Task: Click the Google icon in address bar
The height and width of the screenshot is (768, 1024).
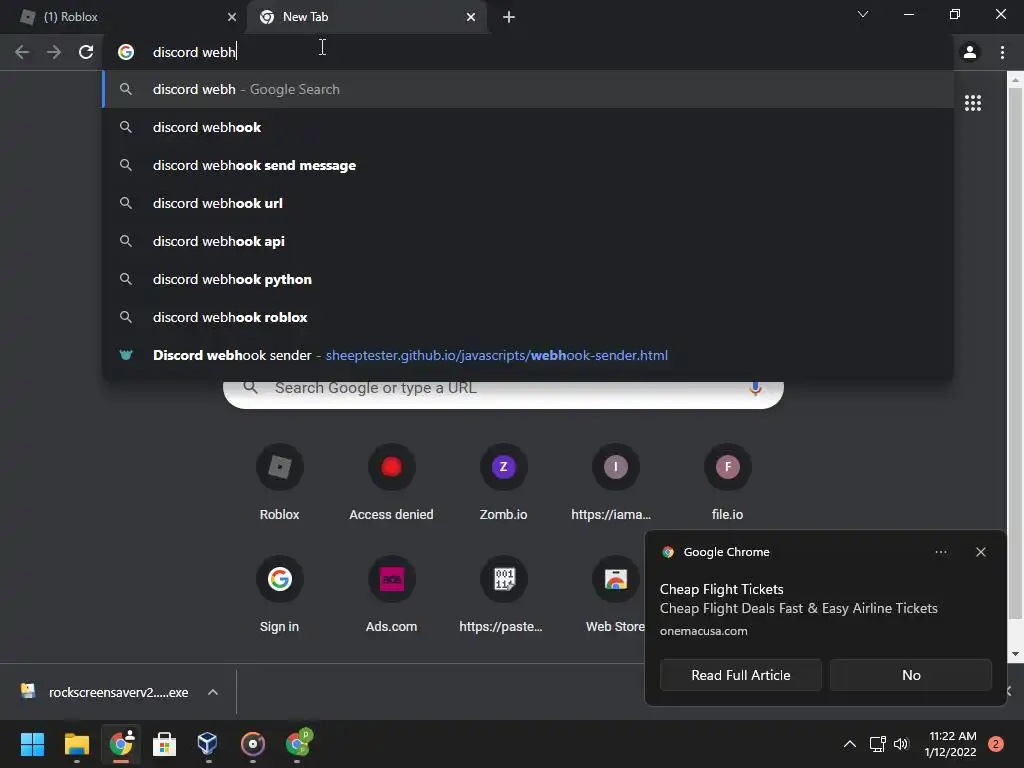Action: tap(126, 52)
